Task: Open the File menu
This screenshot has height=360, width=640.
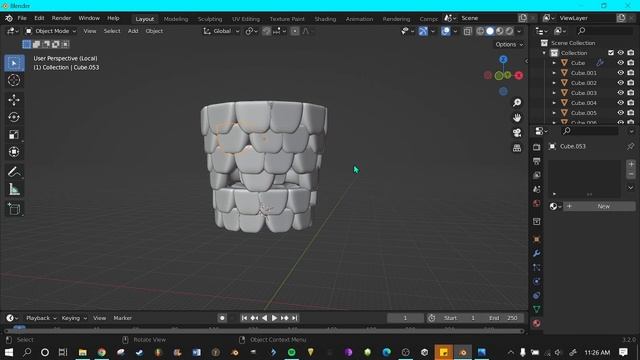Action: click(22, 18)
